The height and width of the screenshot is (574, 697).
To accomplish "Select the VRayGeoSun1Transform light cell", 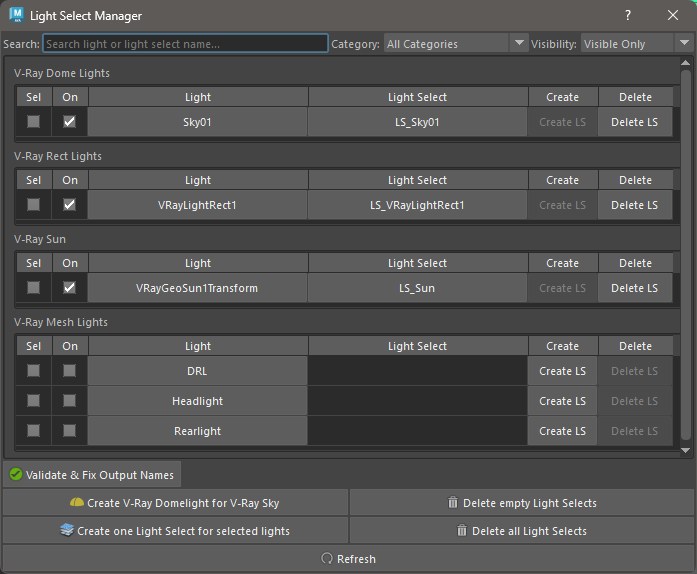I will tap(197, 288).
